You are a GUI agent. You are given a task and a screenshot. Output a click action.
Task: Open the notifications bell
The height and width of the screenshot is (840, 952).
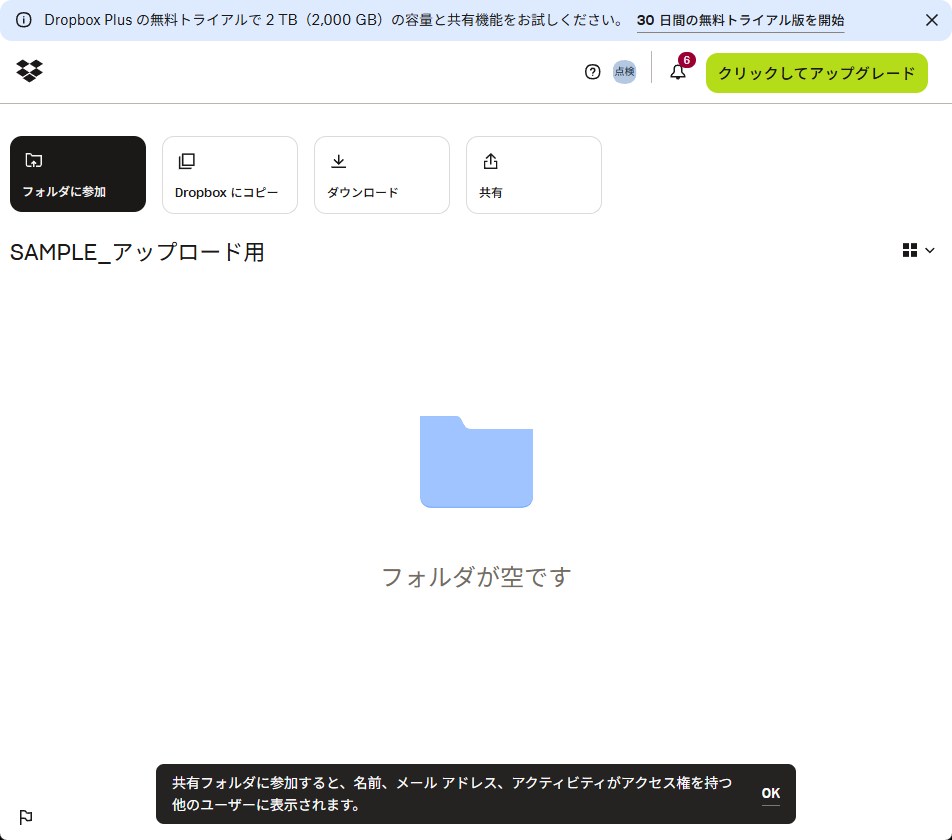(678, 72)
